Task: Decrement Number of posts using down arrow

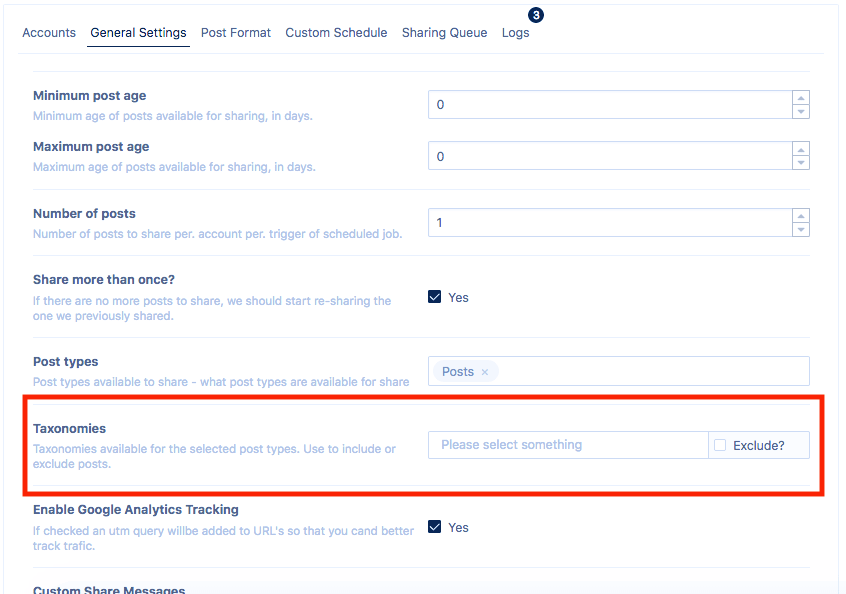Action: [x=800, y=229]
